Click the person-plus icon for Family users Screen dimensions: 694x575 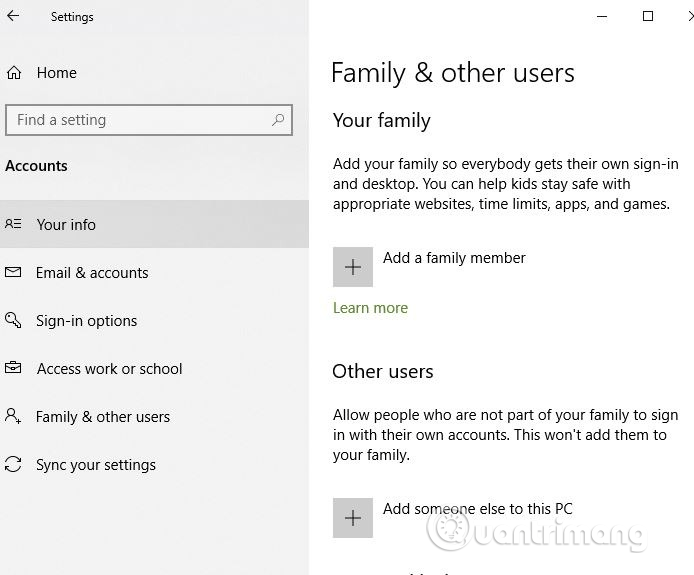point(13,417)
